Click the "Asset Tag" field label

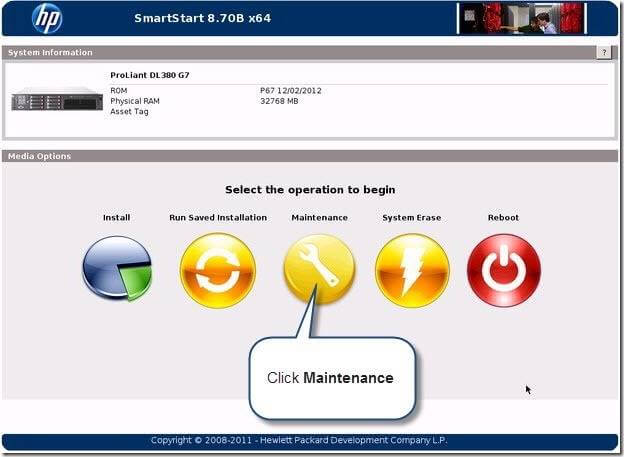[x=129, y=112]
